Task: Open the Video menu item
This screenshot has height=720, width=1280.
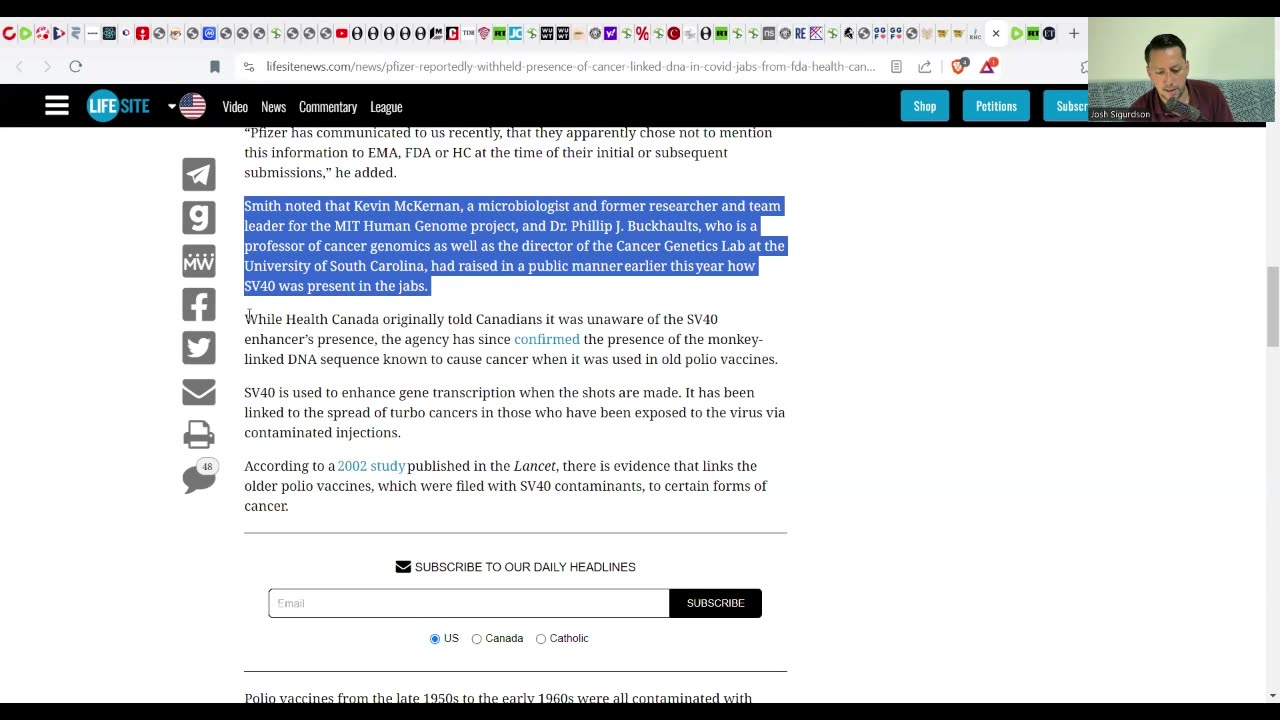Action: [x=235, y=107]
